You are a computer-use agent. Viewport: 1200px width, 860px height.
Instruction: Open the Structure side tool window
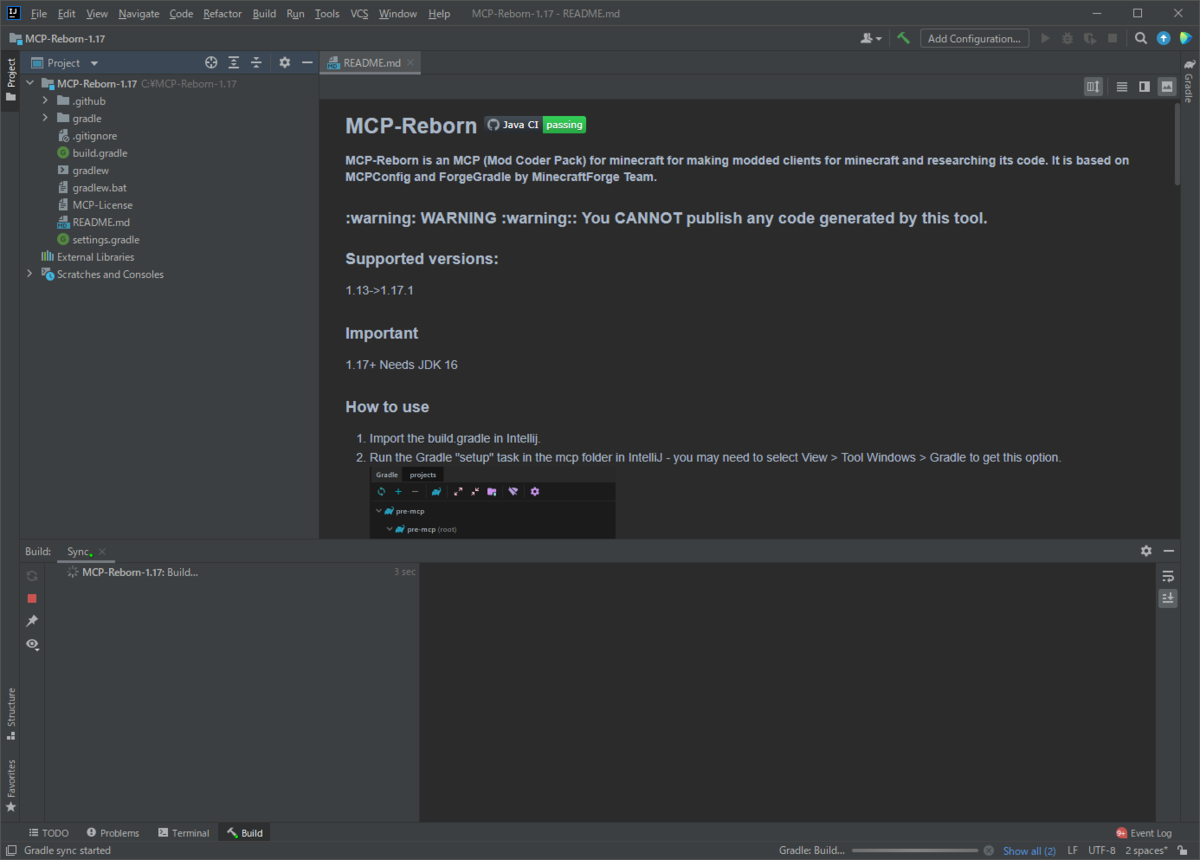click(x=11, y=713)
